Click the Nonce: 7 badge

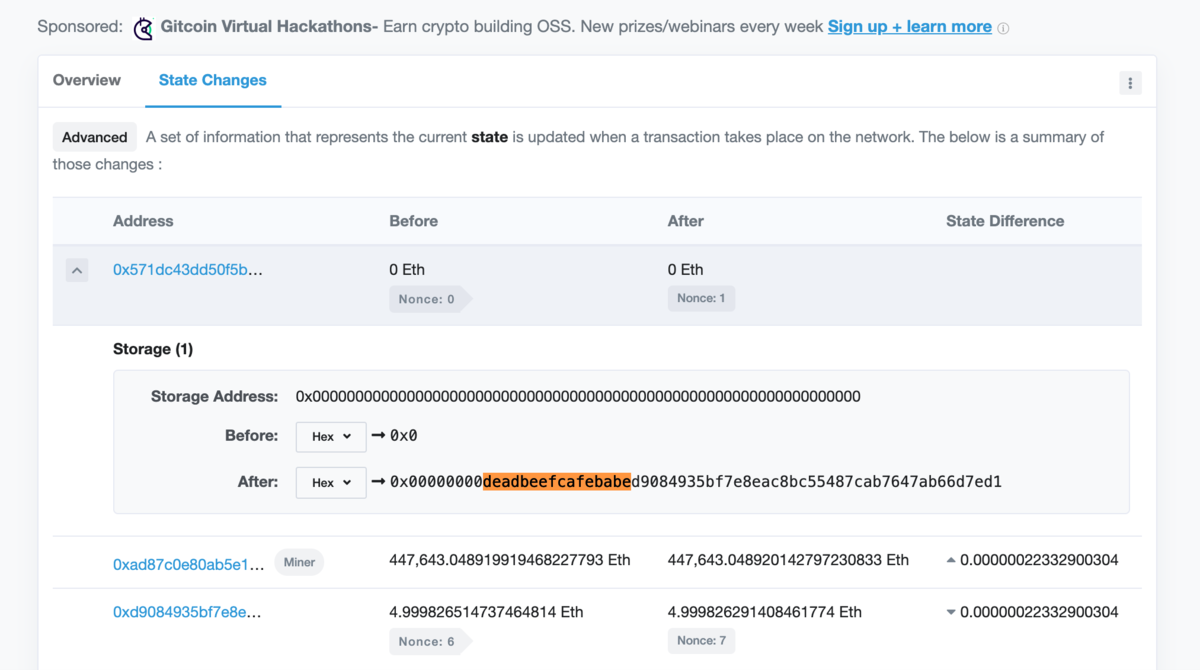point(701,640)
